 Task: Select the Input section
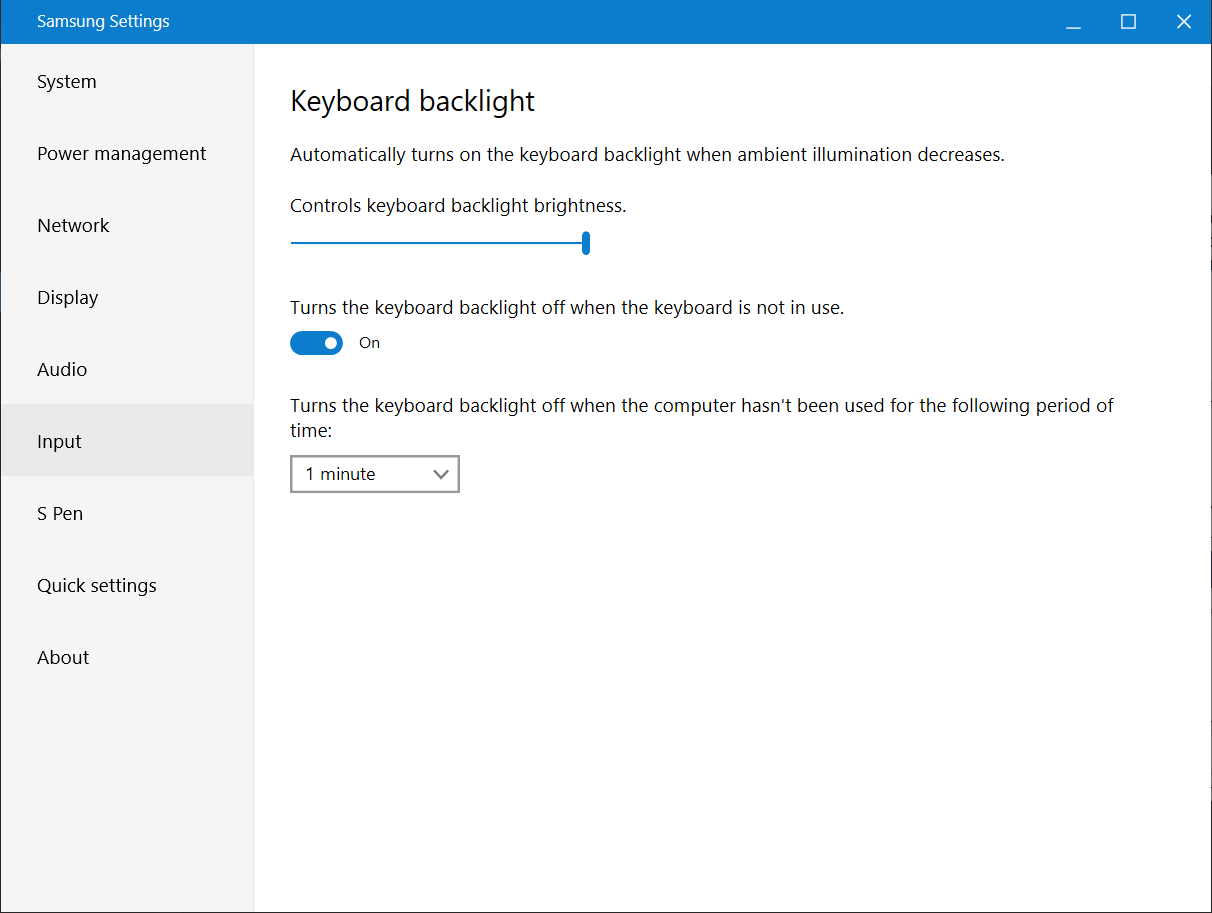pos(127,440)
